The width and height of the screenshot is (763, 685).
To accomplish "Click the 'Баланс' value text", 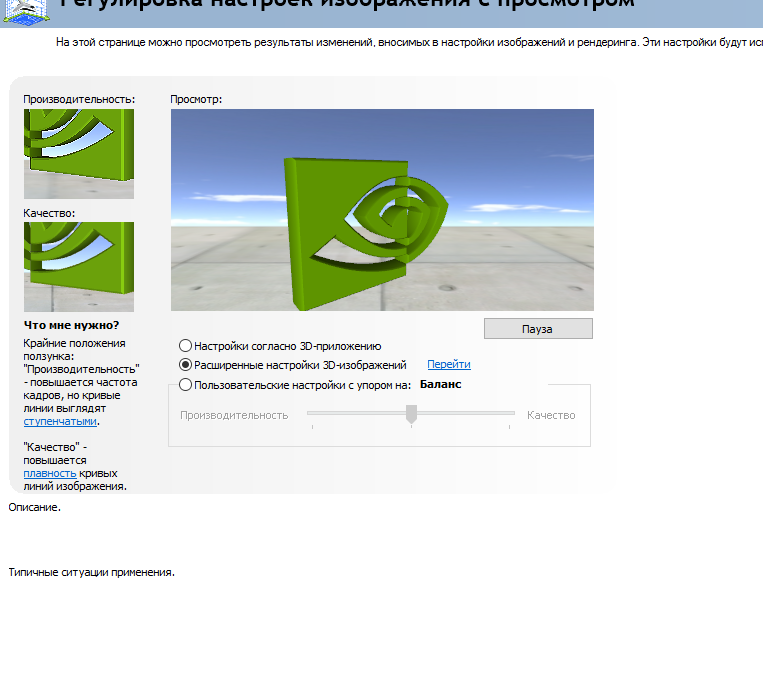I will click(x=440, y=384).
